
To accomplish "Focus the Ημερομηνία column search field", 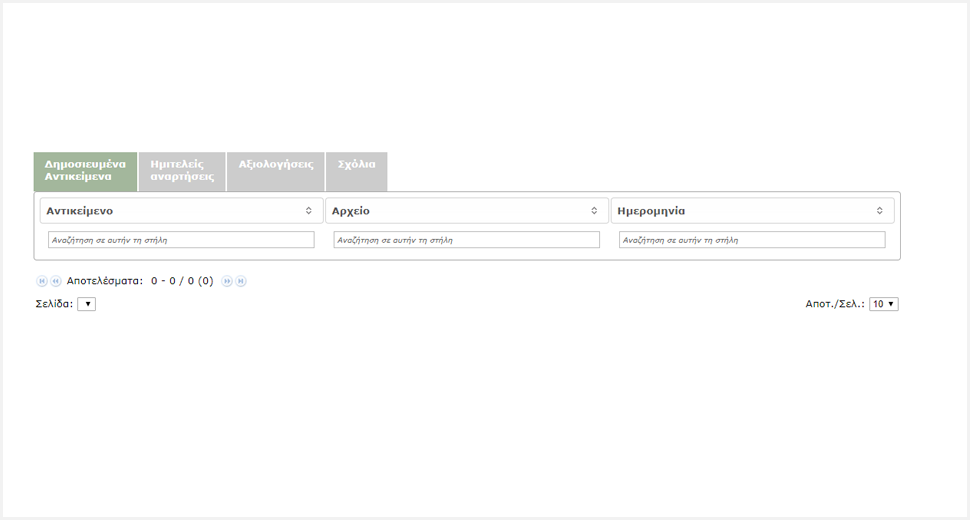I will click(x=752, y=240).
